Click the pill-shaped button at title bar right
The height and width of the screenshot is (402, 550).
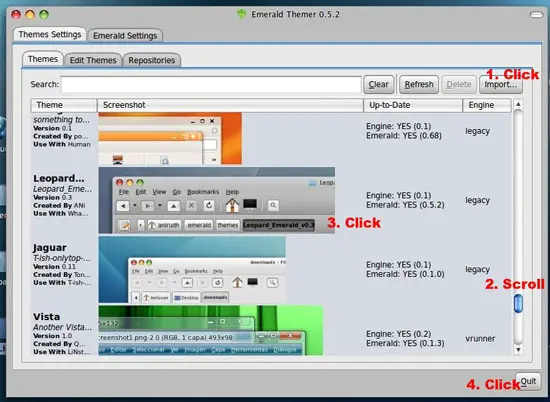tap(536, 15)
